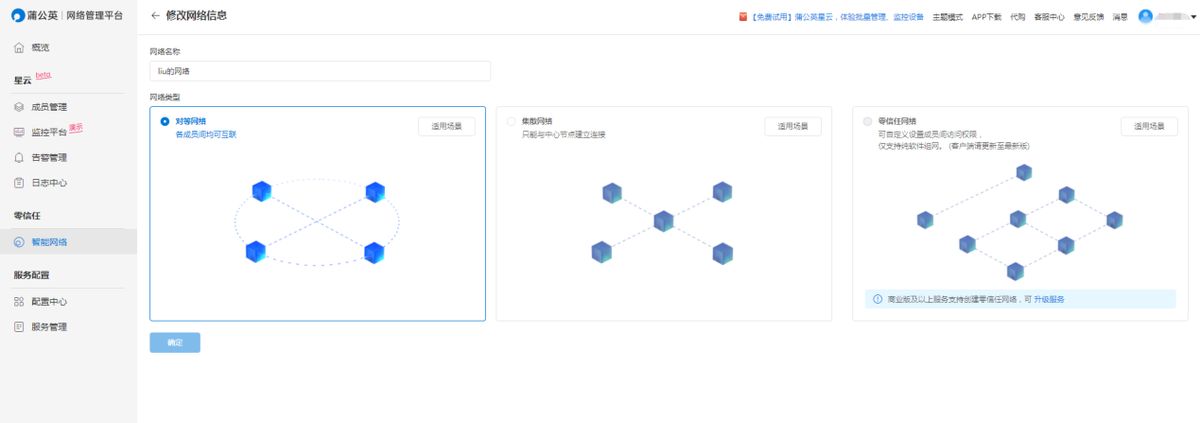1200x423 pixels.
Task: Click the 确定 confirm button
Action: 175,343
